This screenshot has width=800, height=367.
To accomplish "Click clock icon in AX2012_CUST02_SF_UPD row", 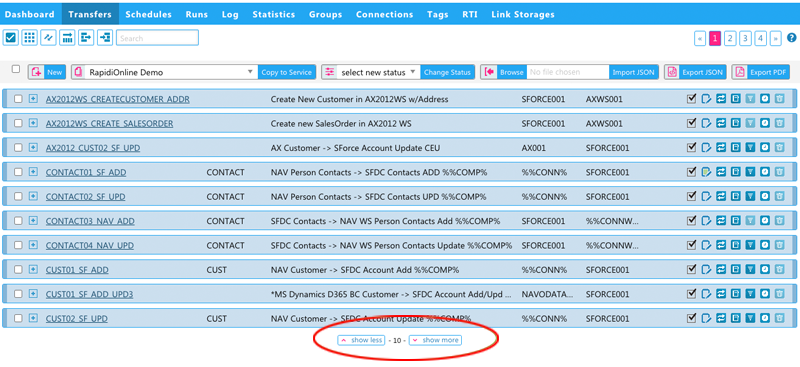I will 765,148.
